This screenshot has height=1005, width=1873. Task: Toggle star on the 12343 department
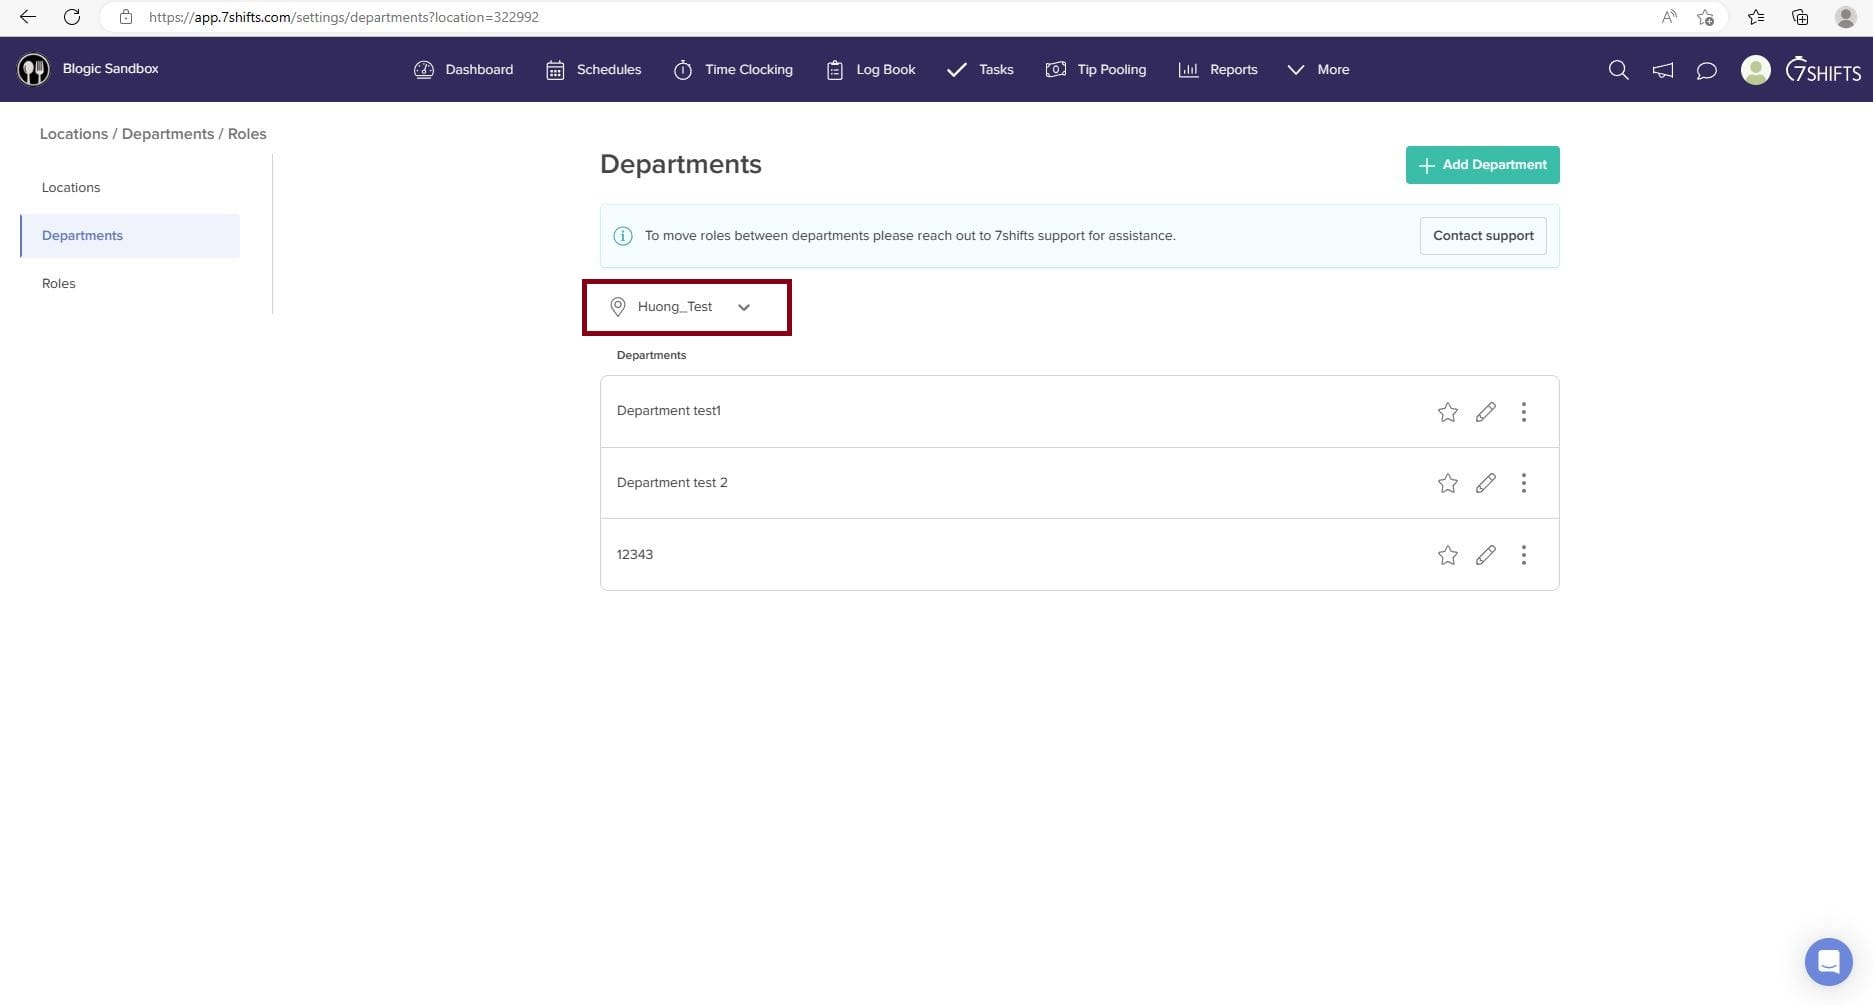1447,555
